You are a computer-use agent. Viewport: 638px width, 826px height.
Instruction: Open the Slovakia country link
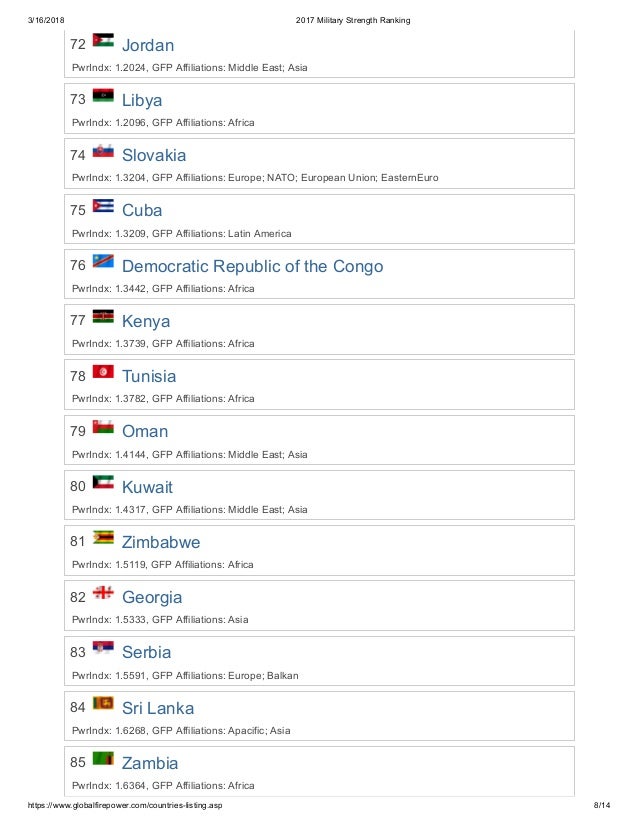[154, 155]
